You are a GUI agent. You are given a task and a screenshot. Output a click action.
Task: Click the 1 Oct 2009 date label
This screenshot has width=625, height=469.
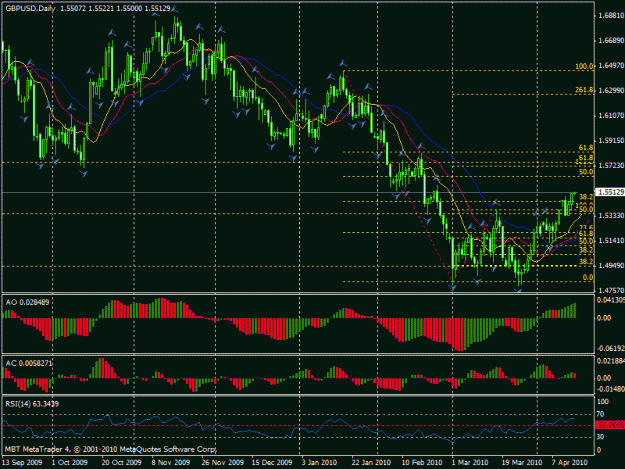(x=70, y=462)
